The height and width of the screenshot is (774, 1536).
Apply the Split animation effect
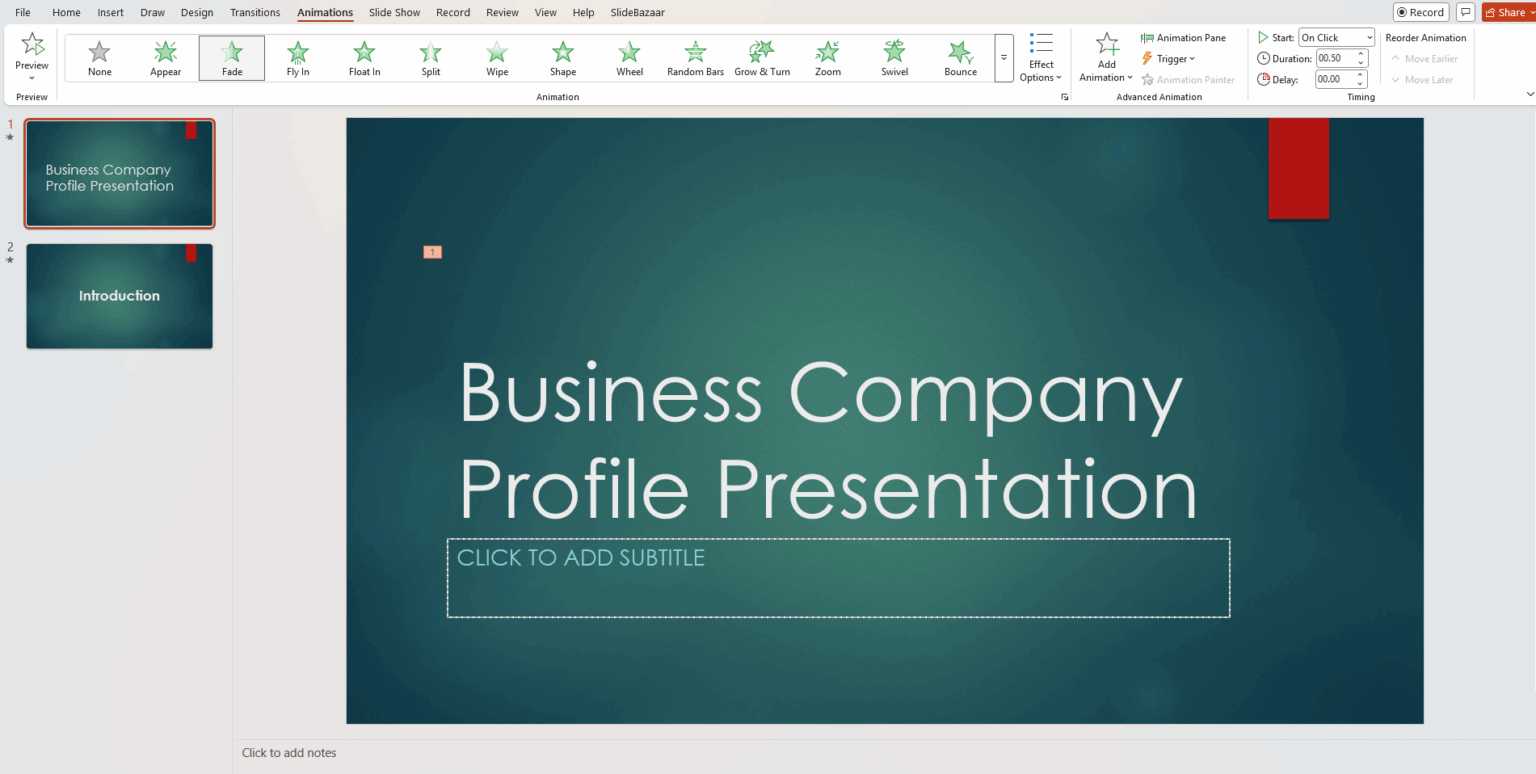pos(431,59)
